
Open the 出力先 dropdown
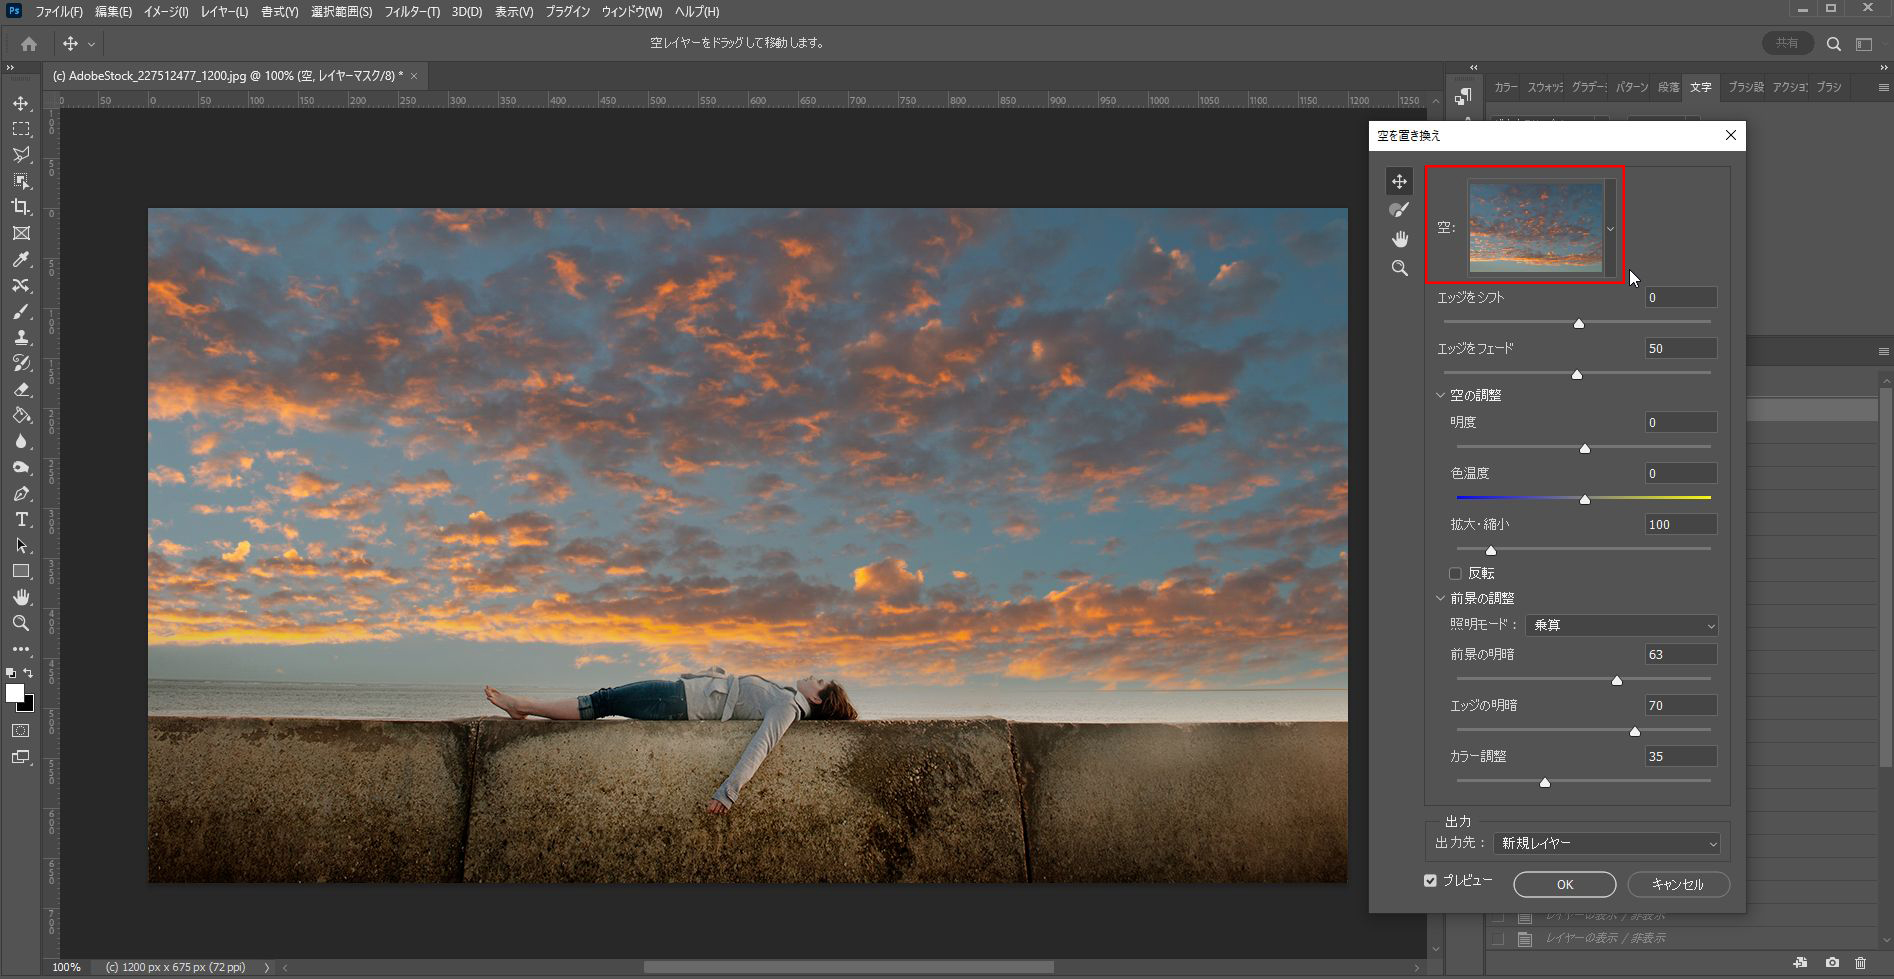pos(1606,844)
